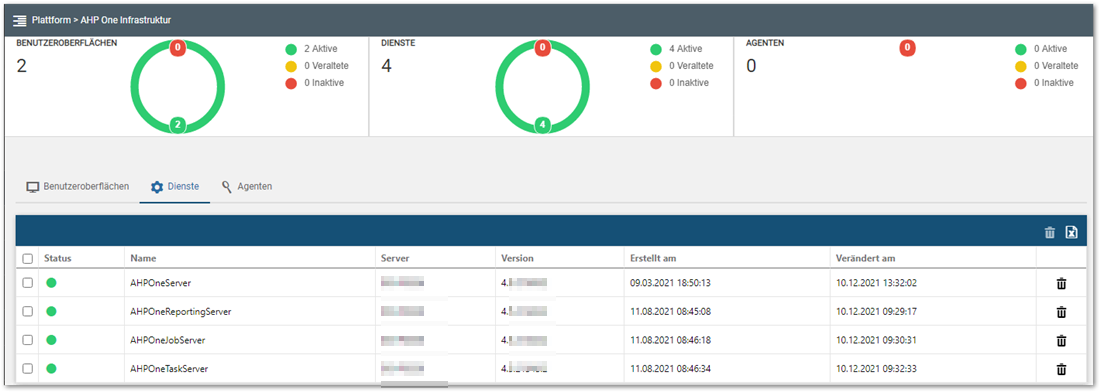Check the AHPOneJobServer row checkbox
The width and height of the screenshot is (1100, 392).
pyautogui.click(x=28, y=340)
